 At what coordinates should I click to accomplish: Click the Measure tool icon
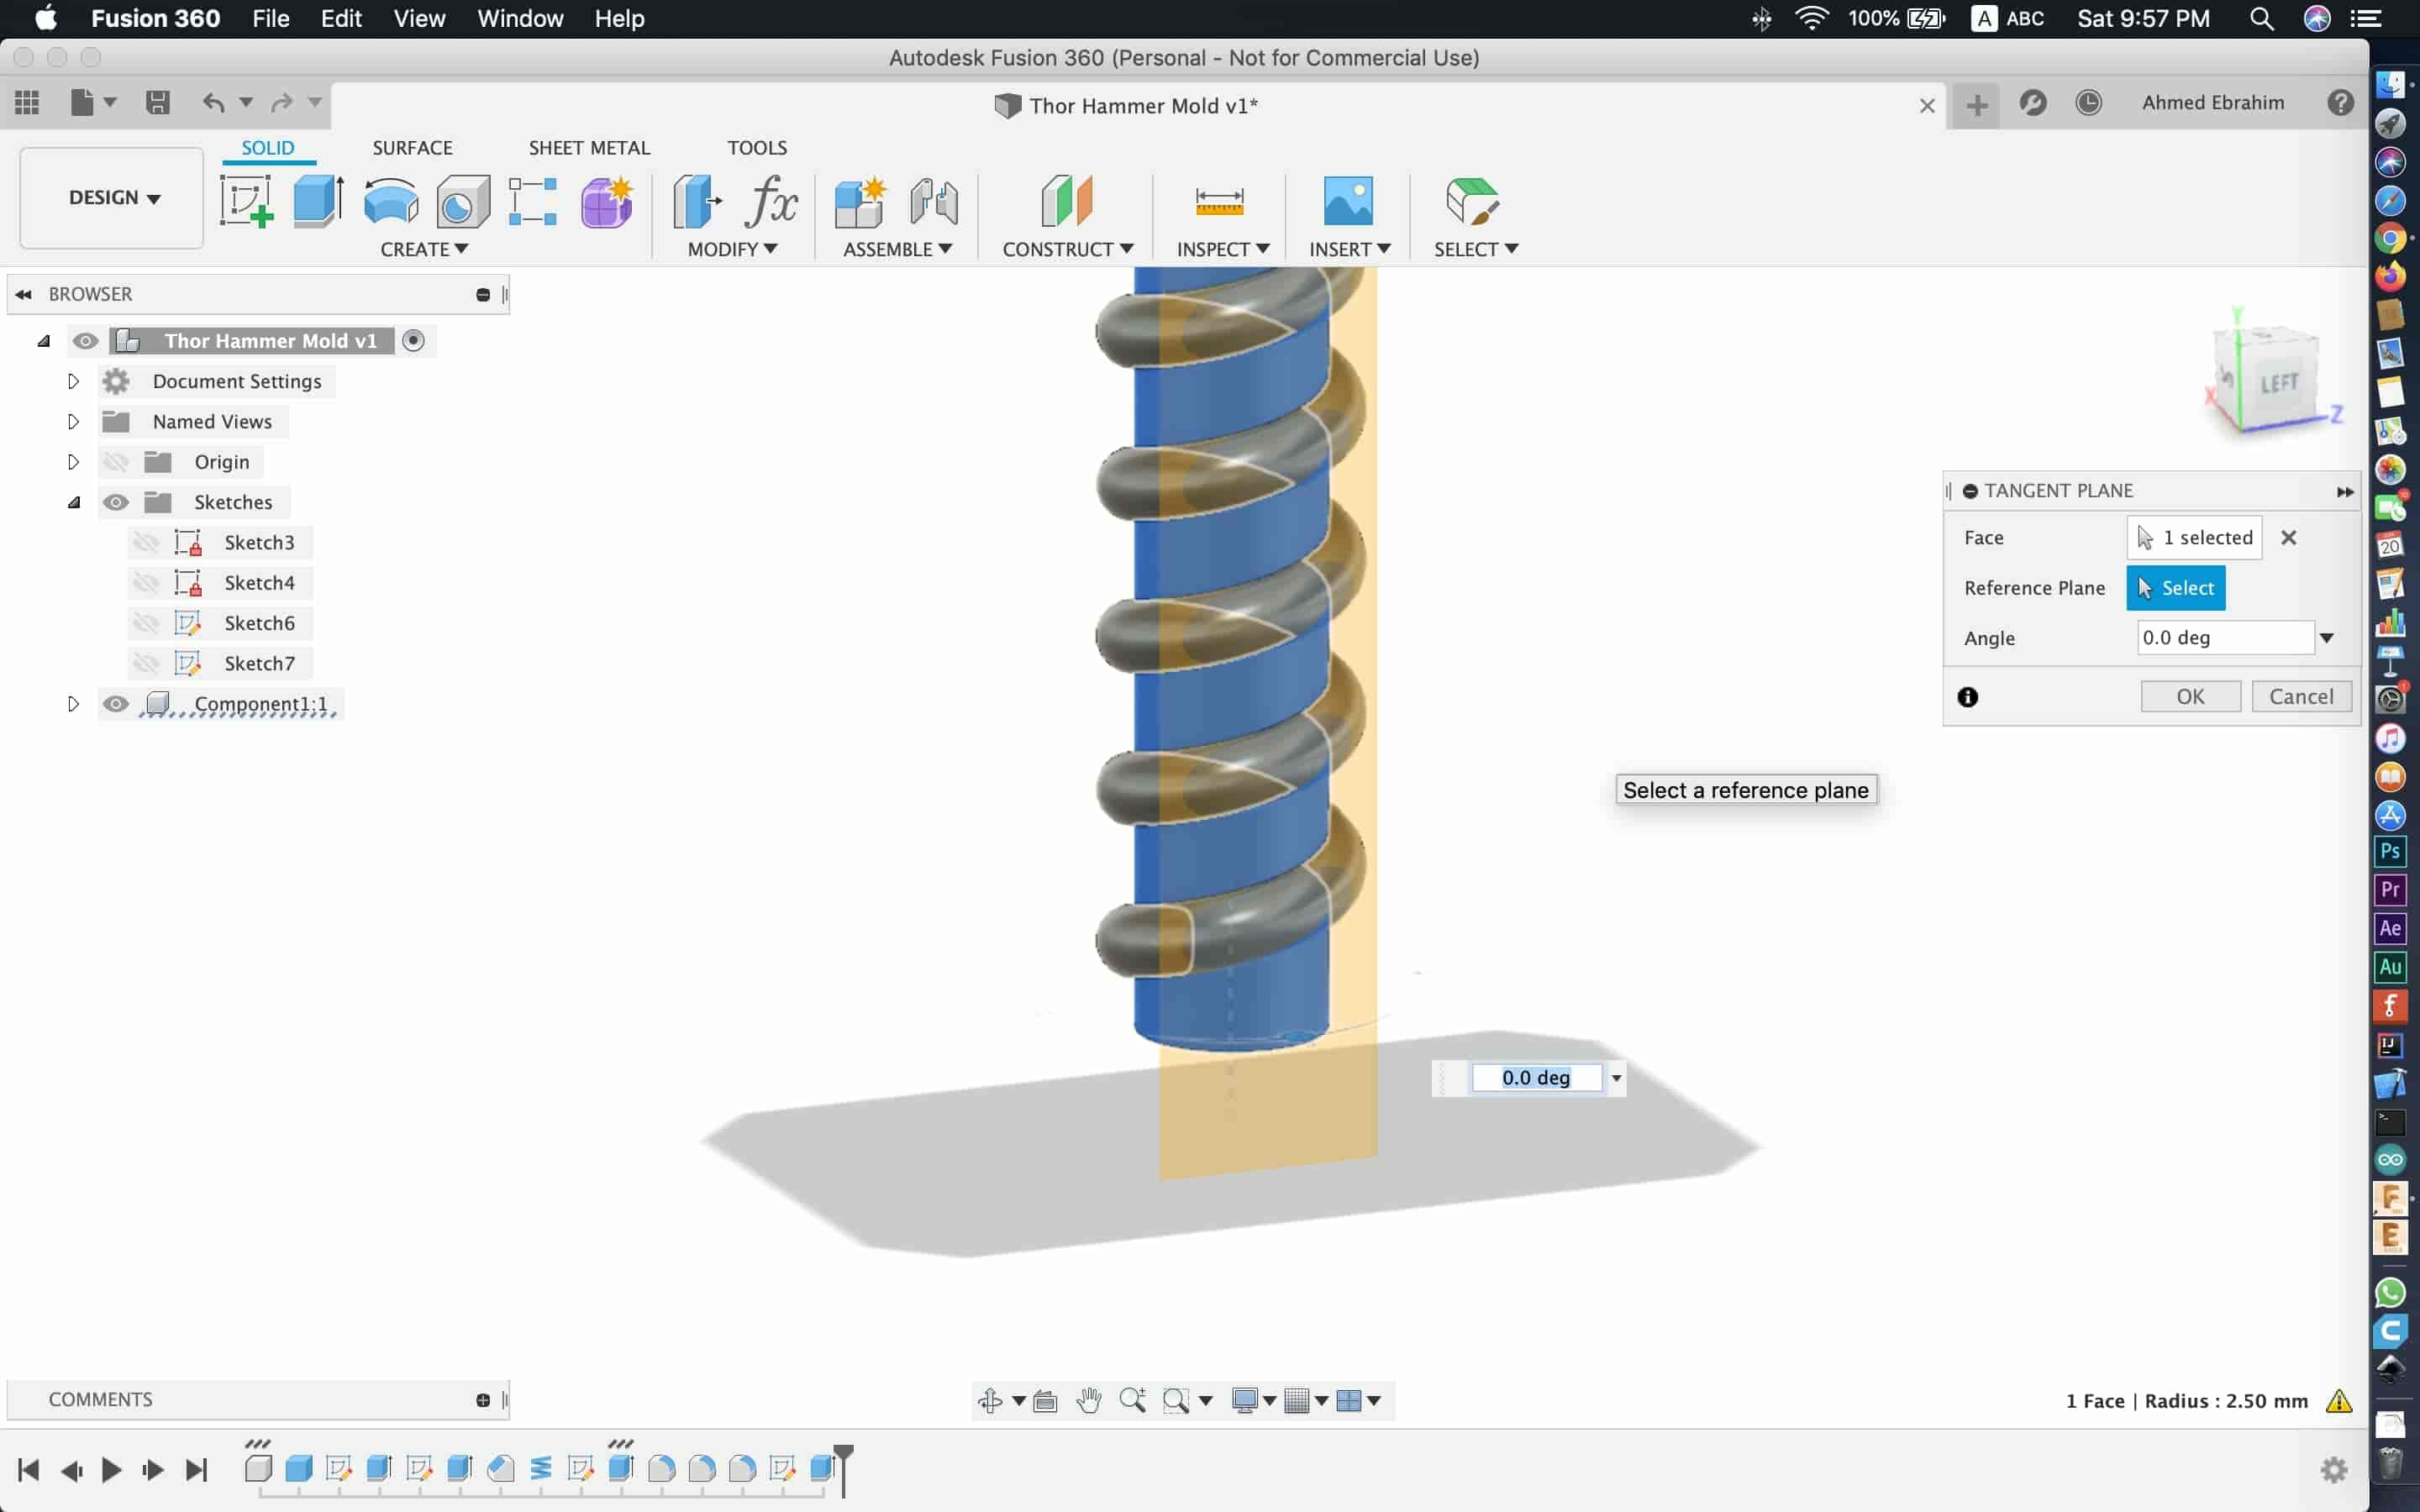(1220, 201)
